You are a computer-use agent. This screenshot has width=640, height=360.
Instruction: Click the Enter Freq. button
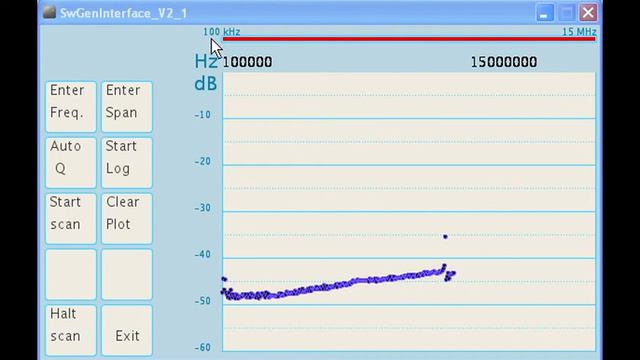(71, 107)
